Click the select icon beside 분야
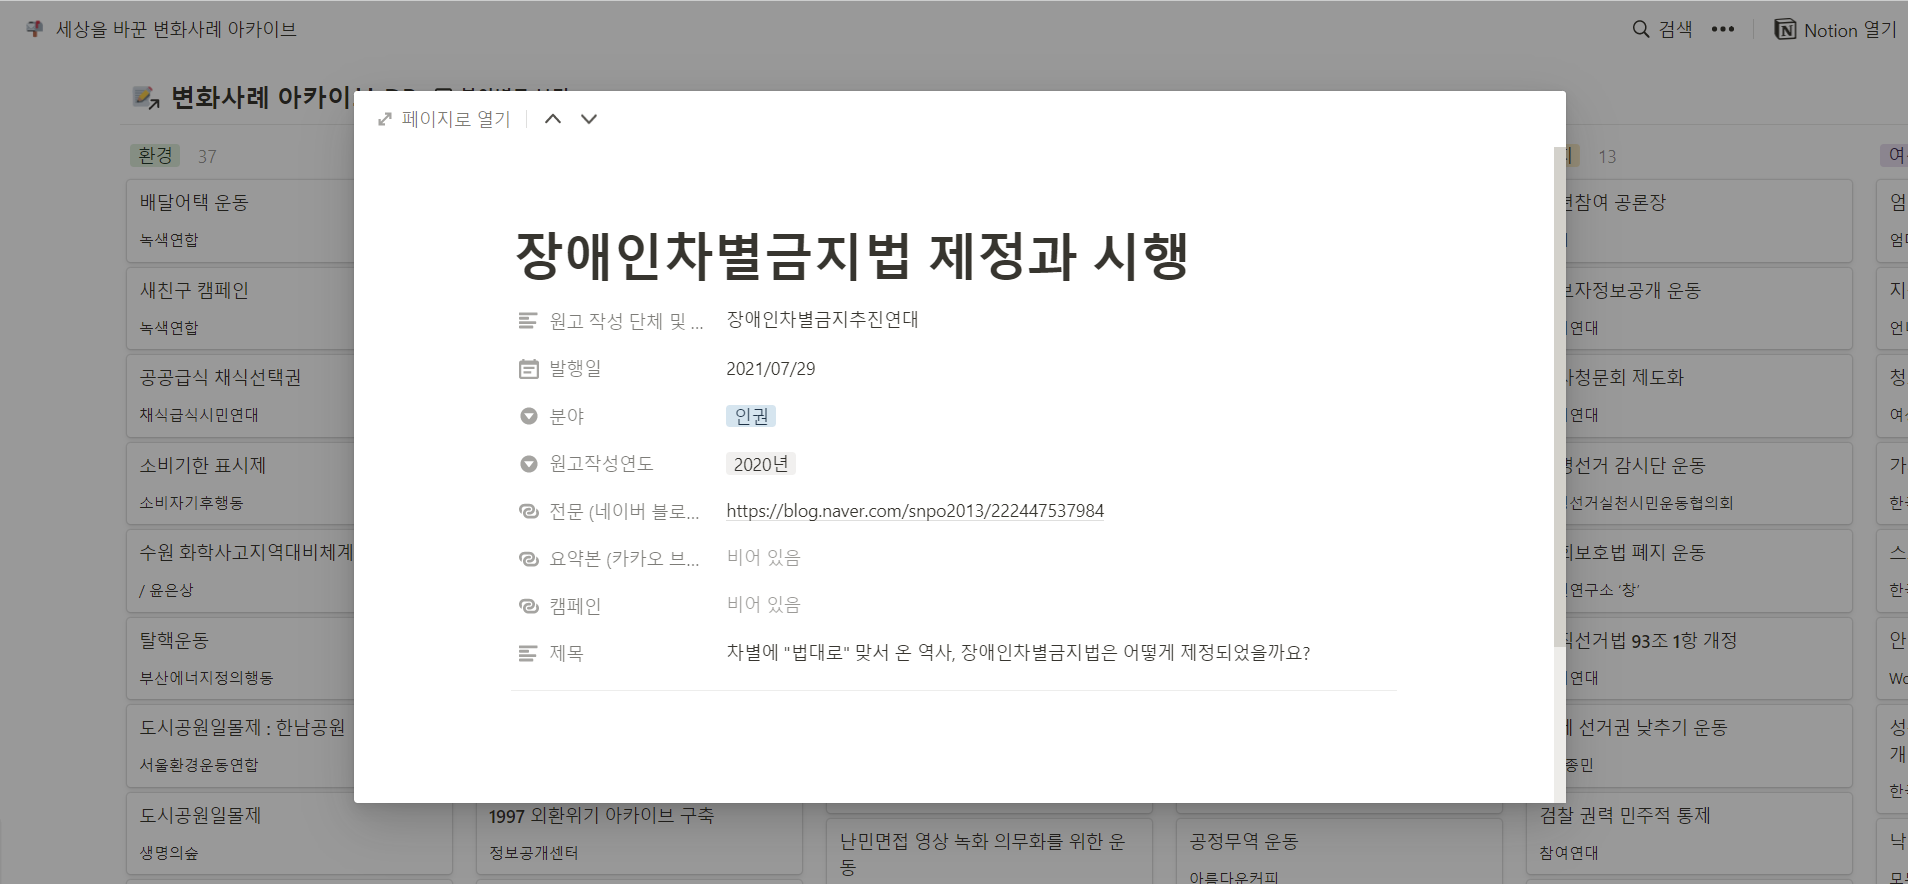Viewport: 1908px width, 884px height. click(529, 417)
